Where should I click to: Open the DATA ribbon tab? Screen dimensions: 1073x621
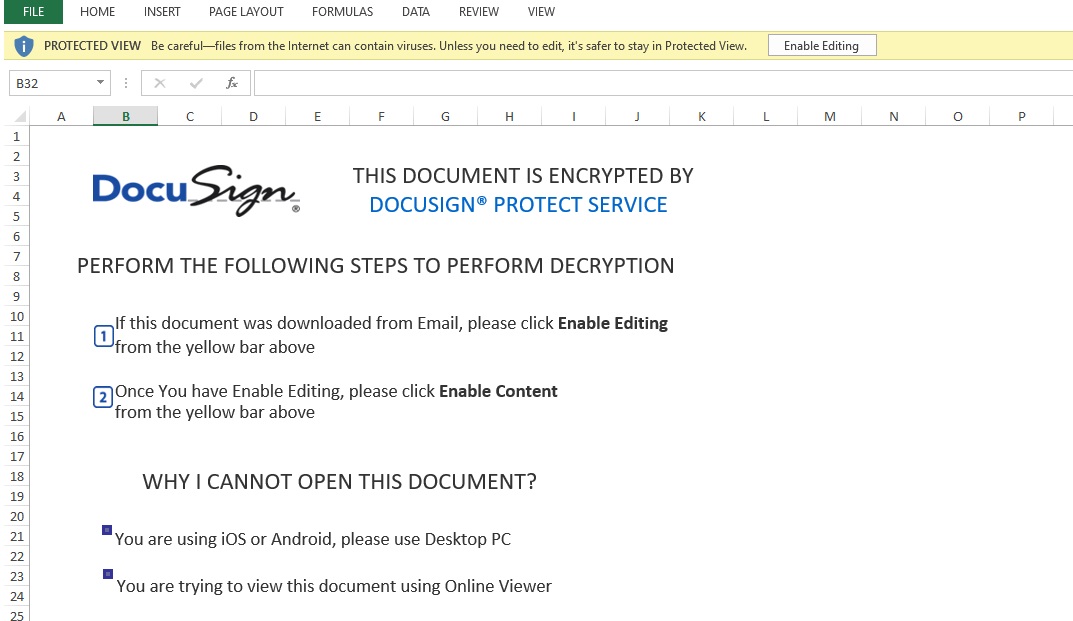click(415, 12)
